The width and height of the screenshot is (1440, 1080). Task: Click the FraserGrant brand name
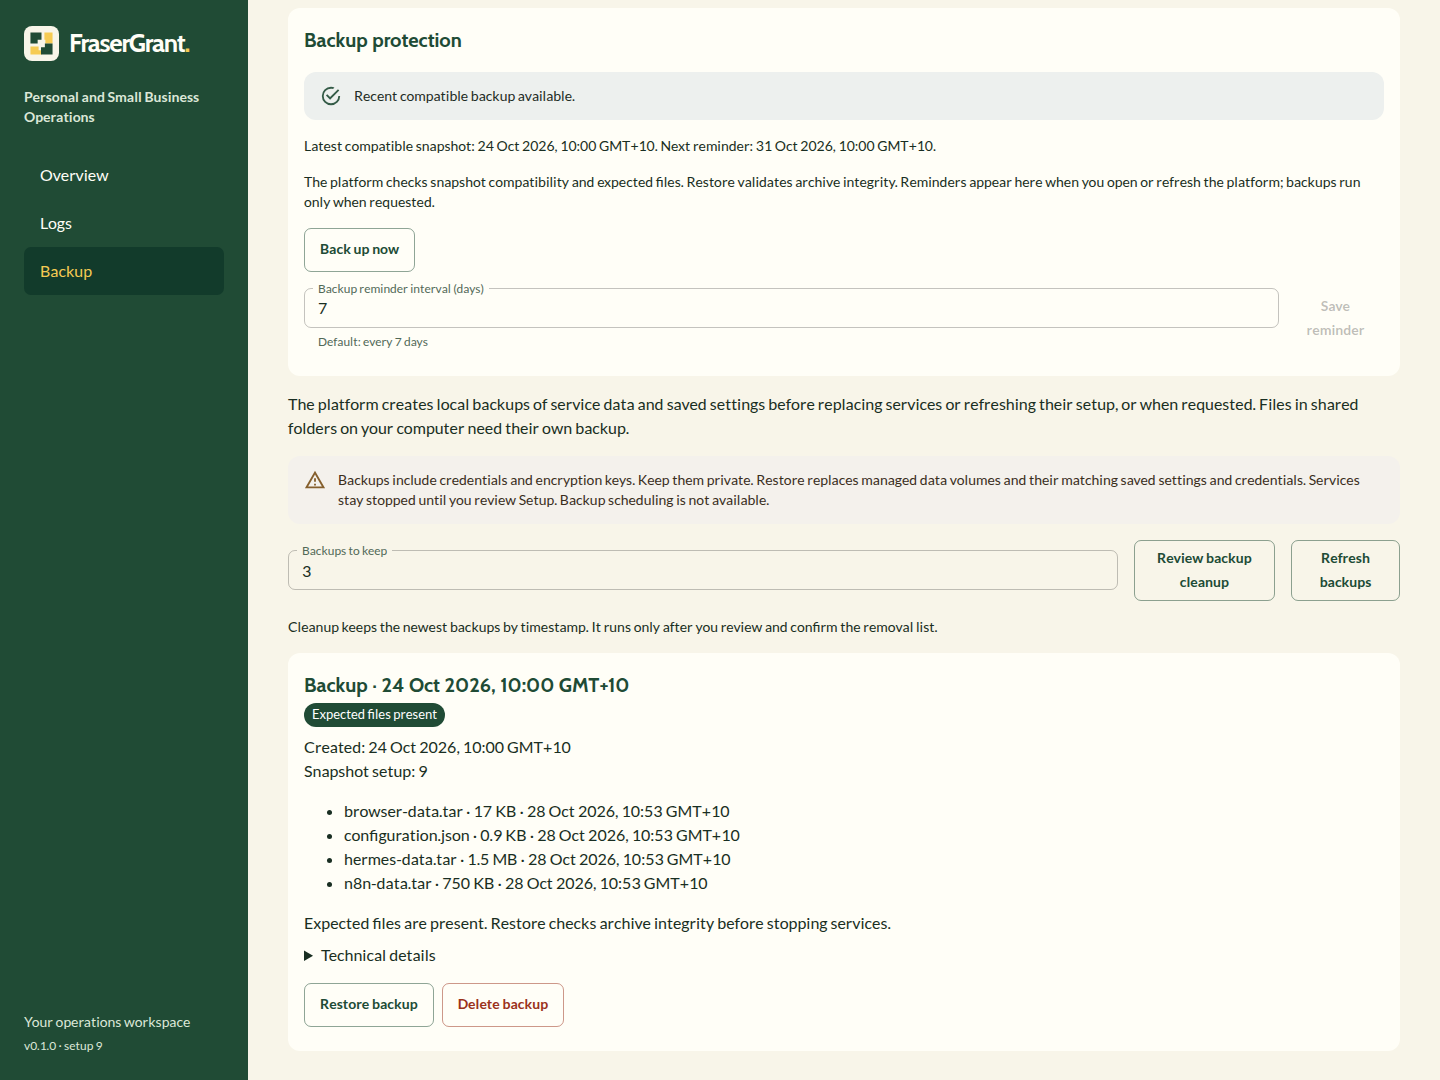[x=129, y=44]
